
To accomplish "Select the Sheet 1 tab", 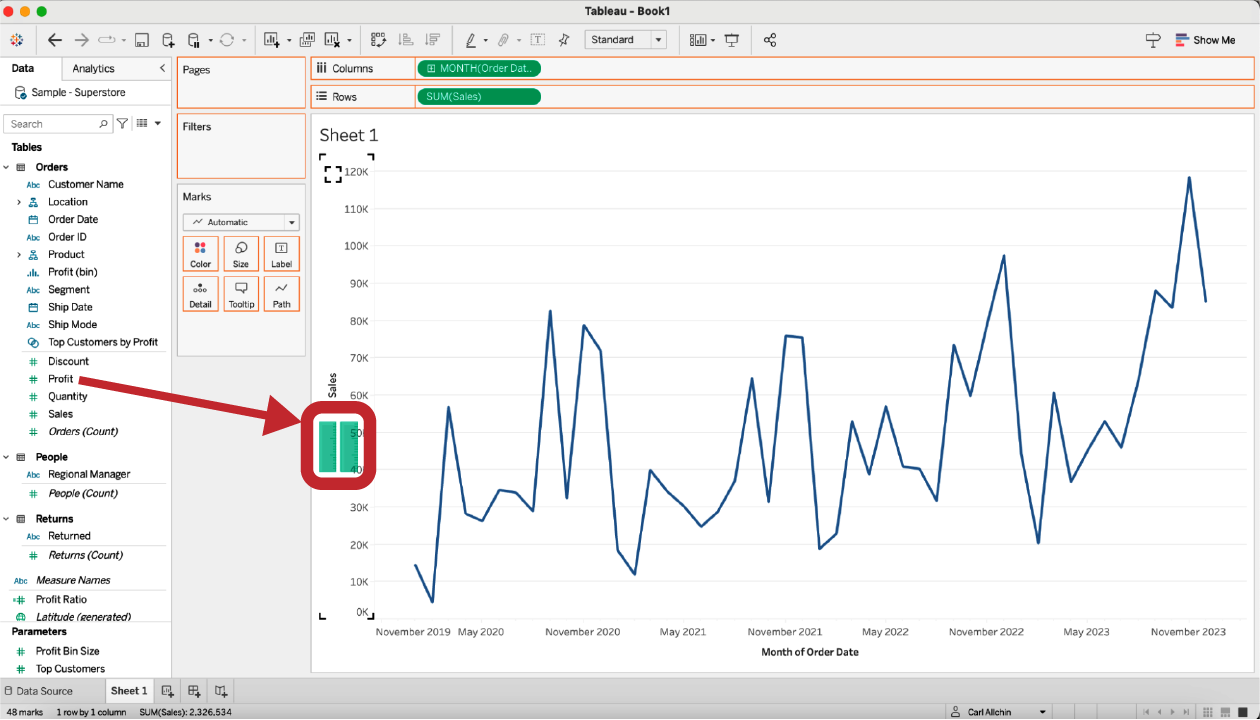I will tap(129, 691).
